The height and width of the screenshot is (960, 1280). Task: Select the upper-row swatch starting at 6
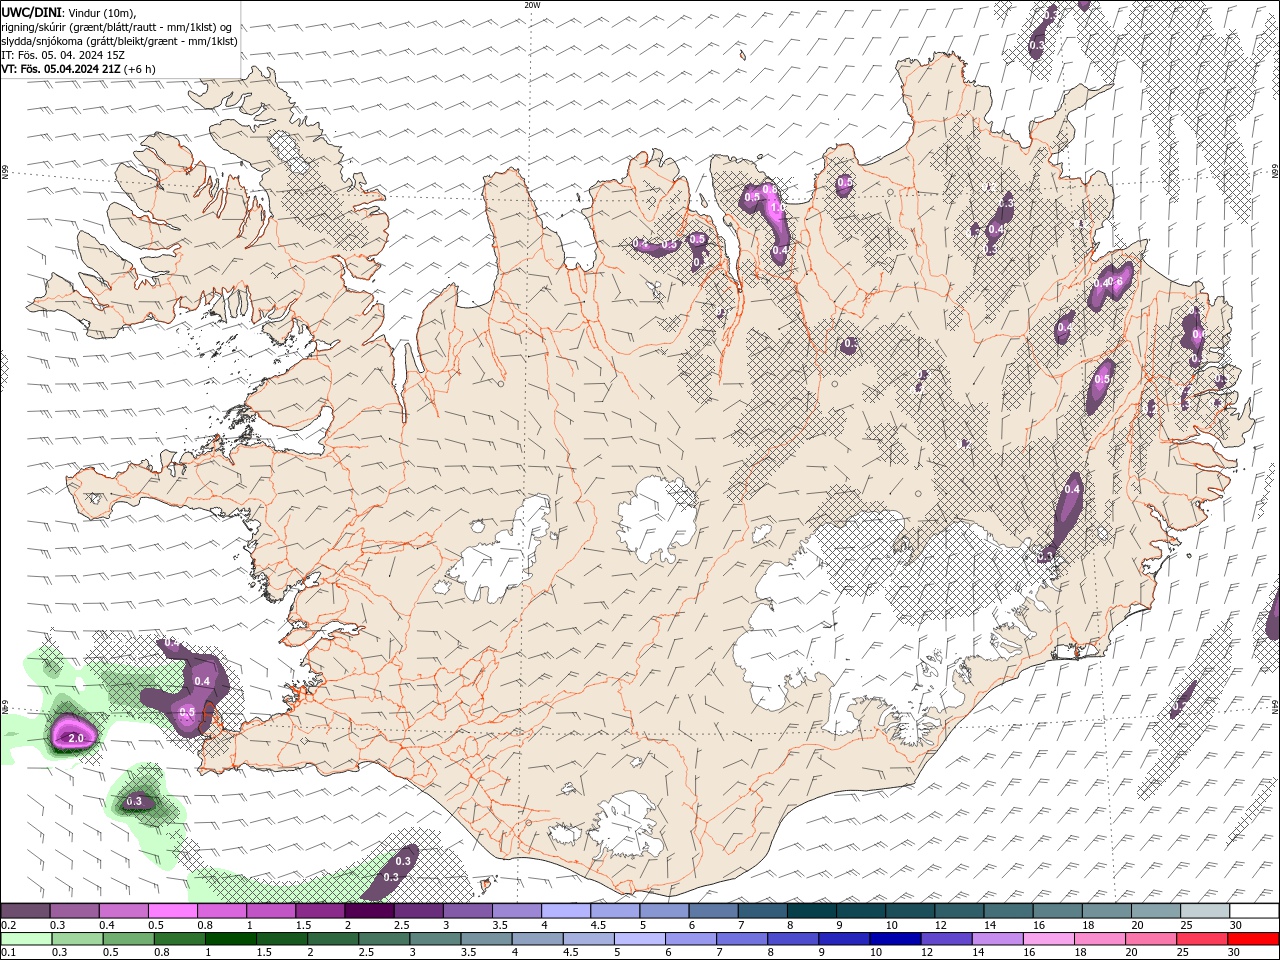click(x=713, y=911)
